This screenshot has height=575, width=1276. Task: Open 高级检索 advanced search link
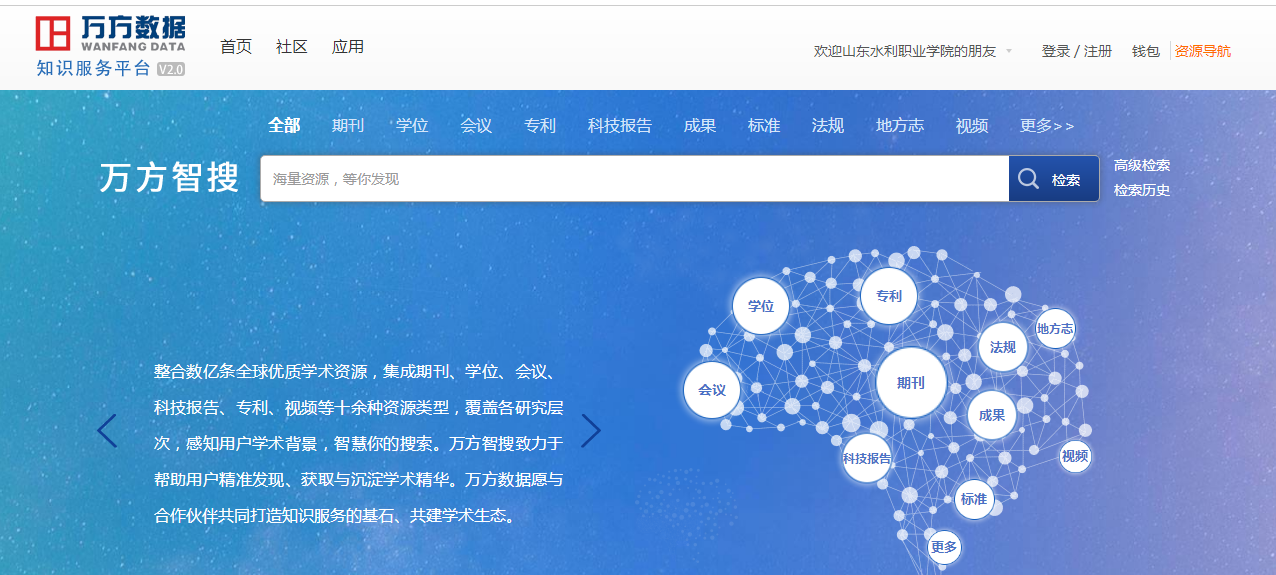[1142, 166]
